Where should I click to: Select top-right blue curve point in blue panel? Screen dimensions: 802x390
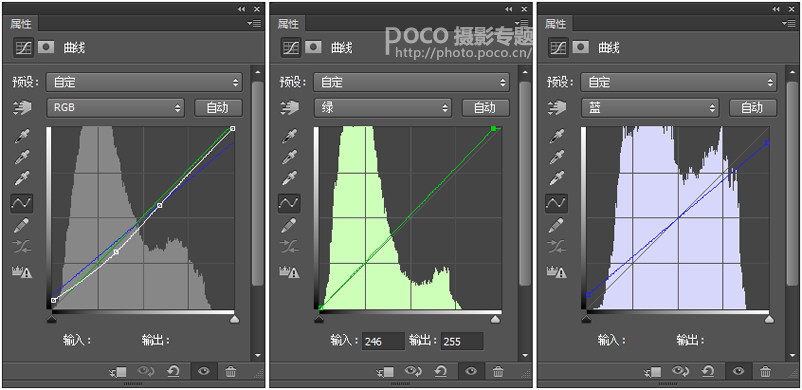click(x=767, y=143)
